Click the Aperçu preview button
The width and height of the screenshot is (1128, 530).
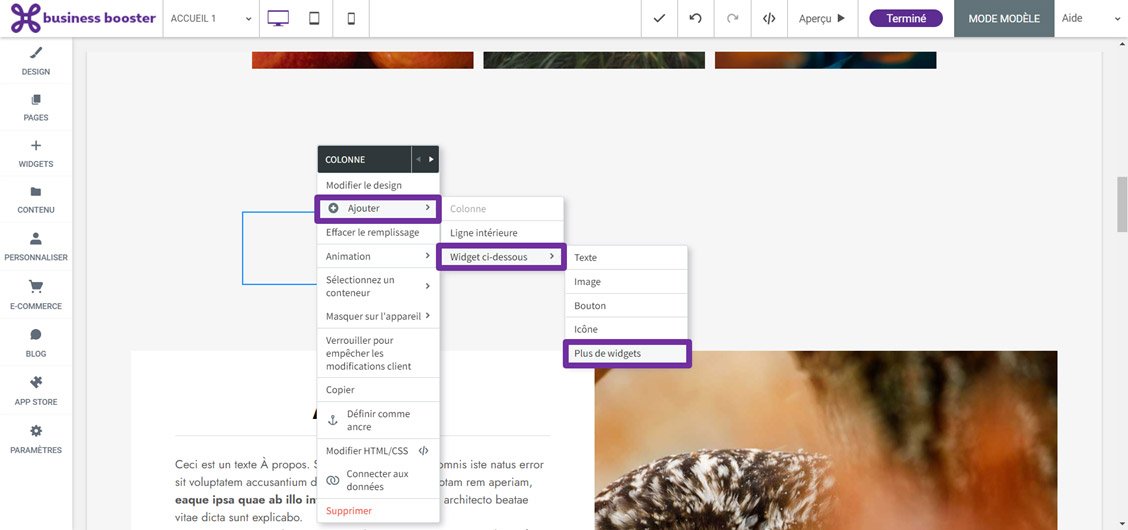[x=821, y=18]
